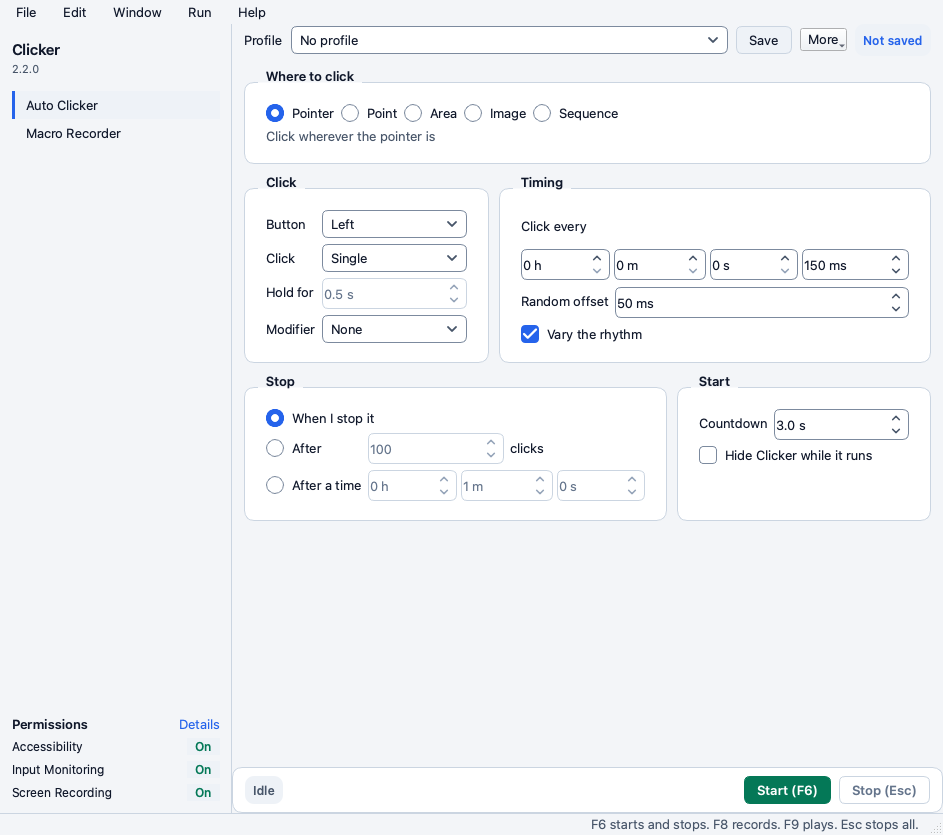Open the Click type dropdown set to Single
The height and width of the screenshot is (835, 943).
pos(394,258)
